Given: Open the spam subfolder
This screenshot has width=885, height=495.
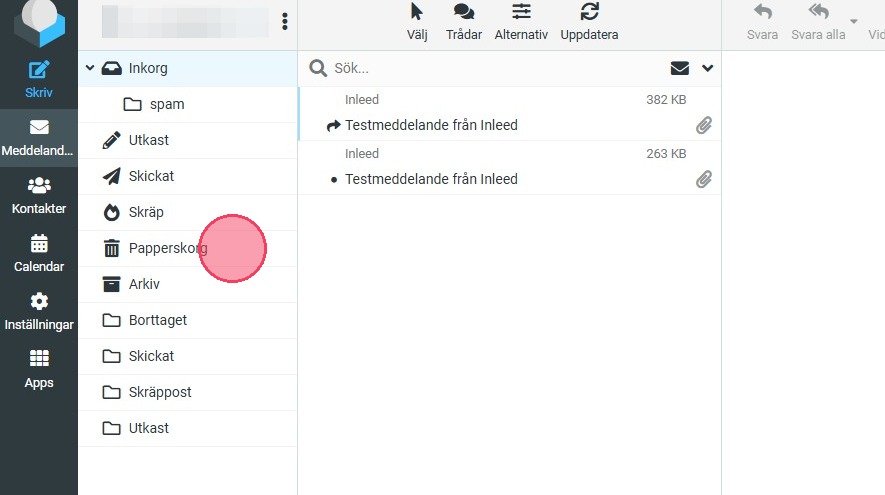Looking at the screenshot, I should point(167,104).
